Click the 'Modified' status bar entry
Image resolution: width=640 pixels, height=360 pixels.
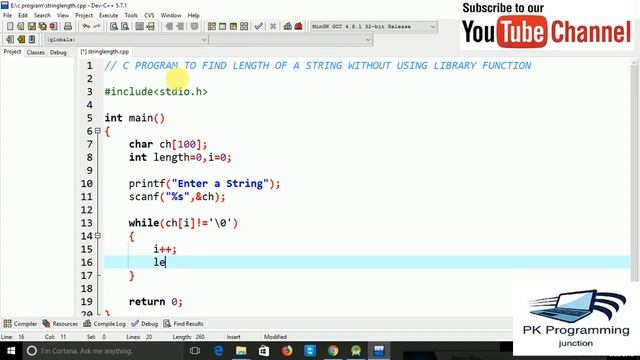click(275, 337)
